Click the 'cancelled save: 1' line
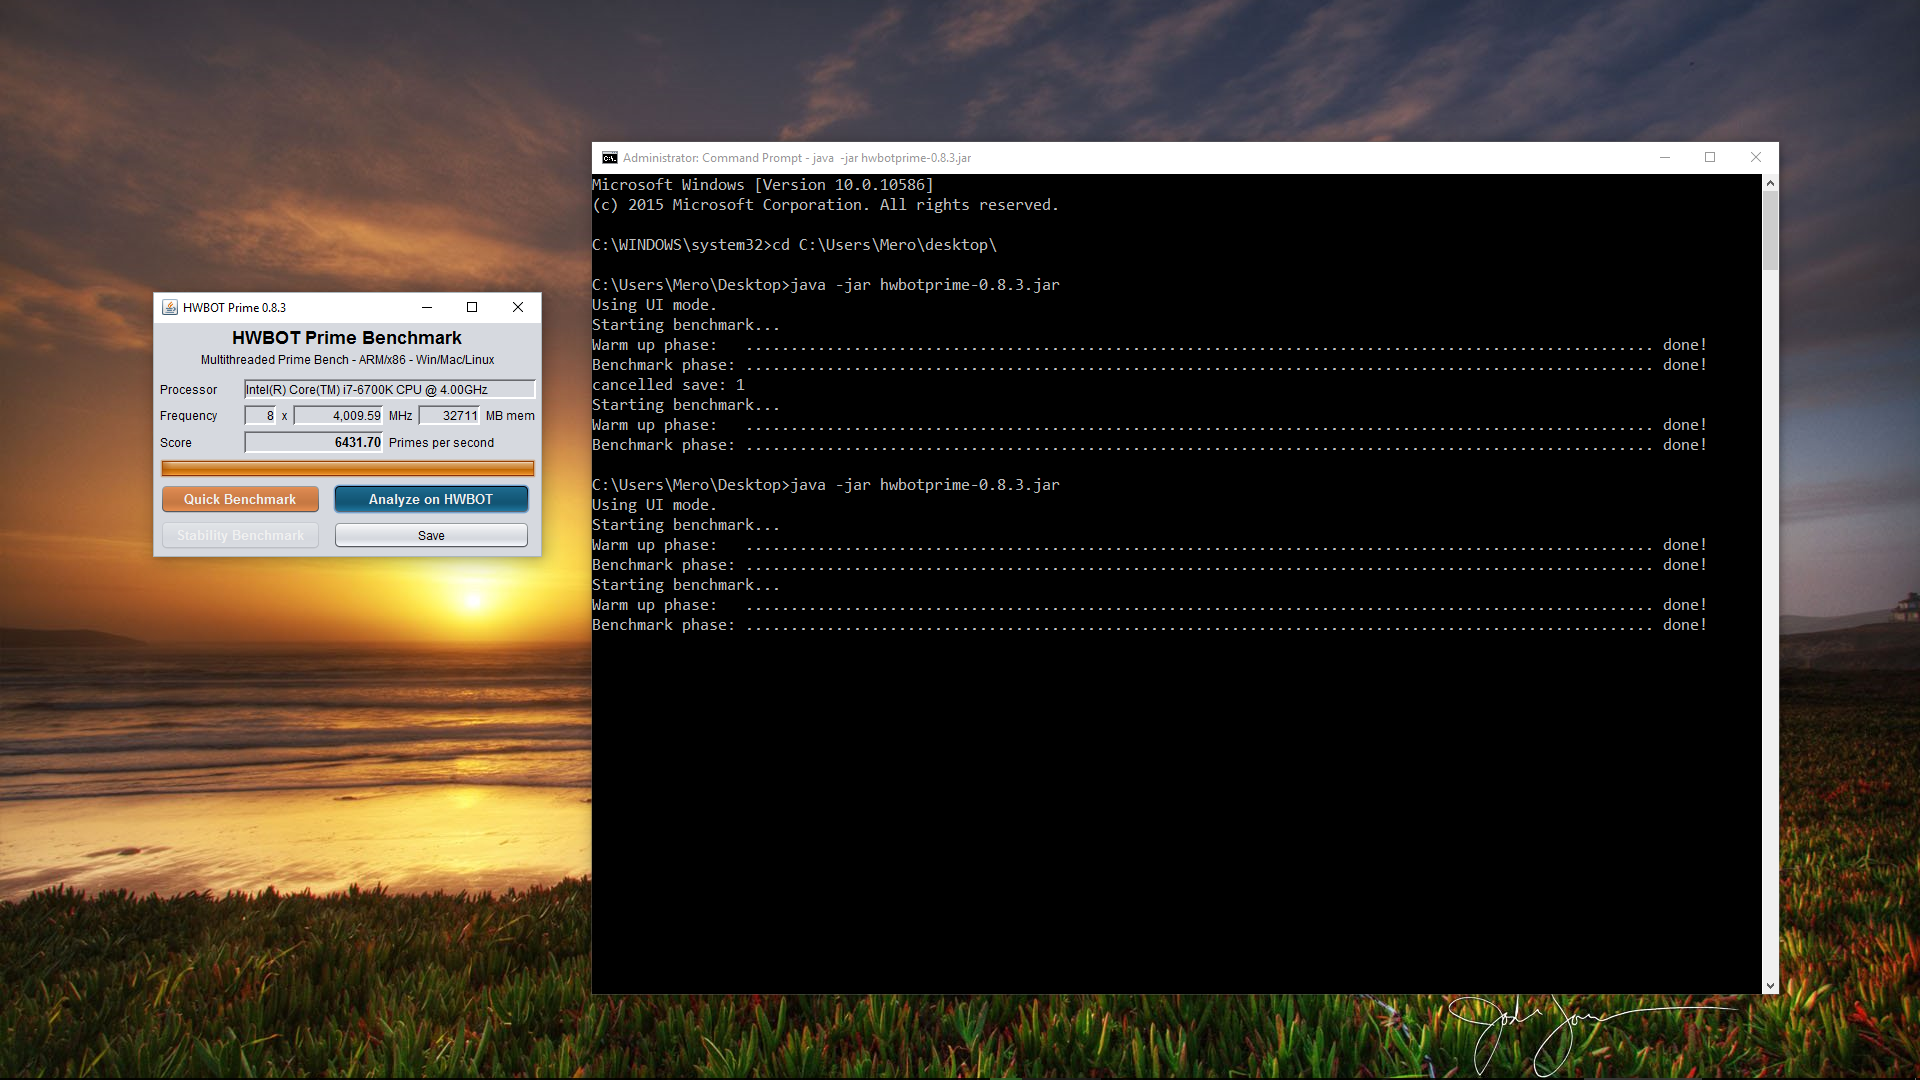The image size is (1920, 1080). click(668, 385)
